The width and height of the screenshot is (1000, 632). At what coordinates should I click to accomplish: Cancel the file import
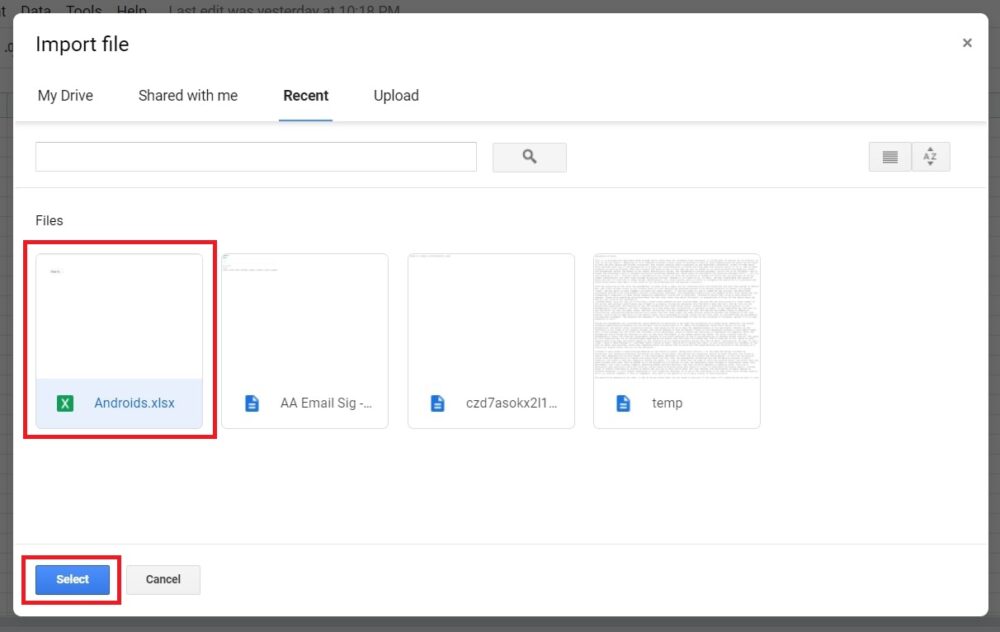(x=163, y=579)
